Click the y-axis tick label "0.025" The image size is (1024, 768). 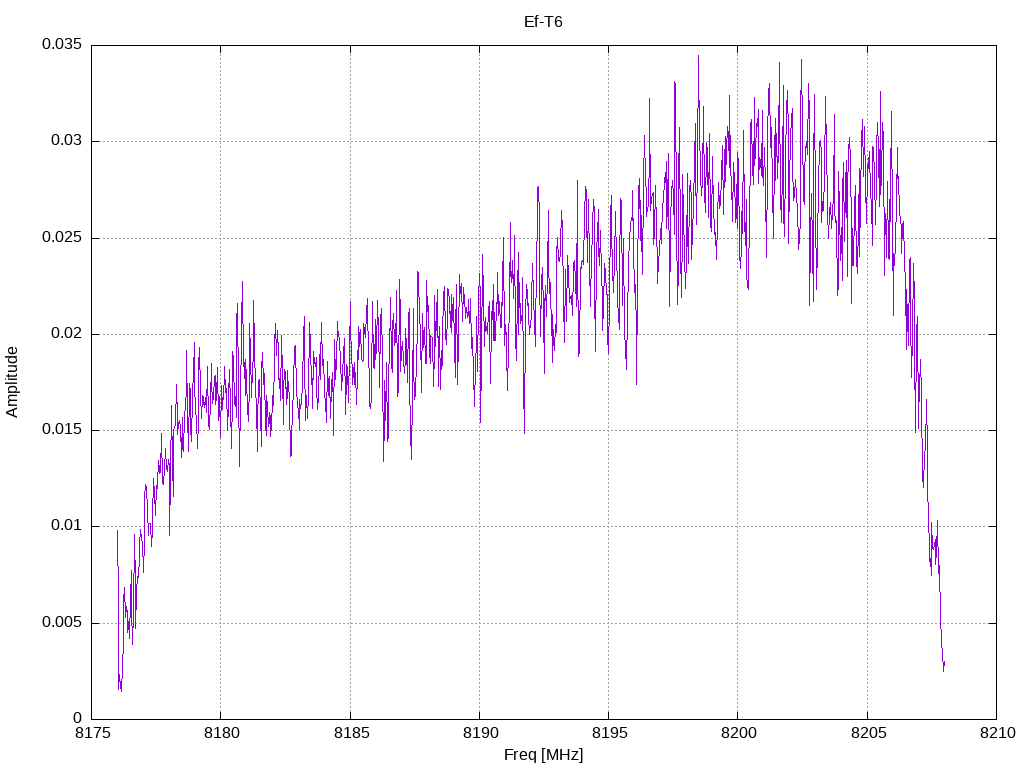[x=62, y=237]
